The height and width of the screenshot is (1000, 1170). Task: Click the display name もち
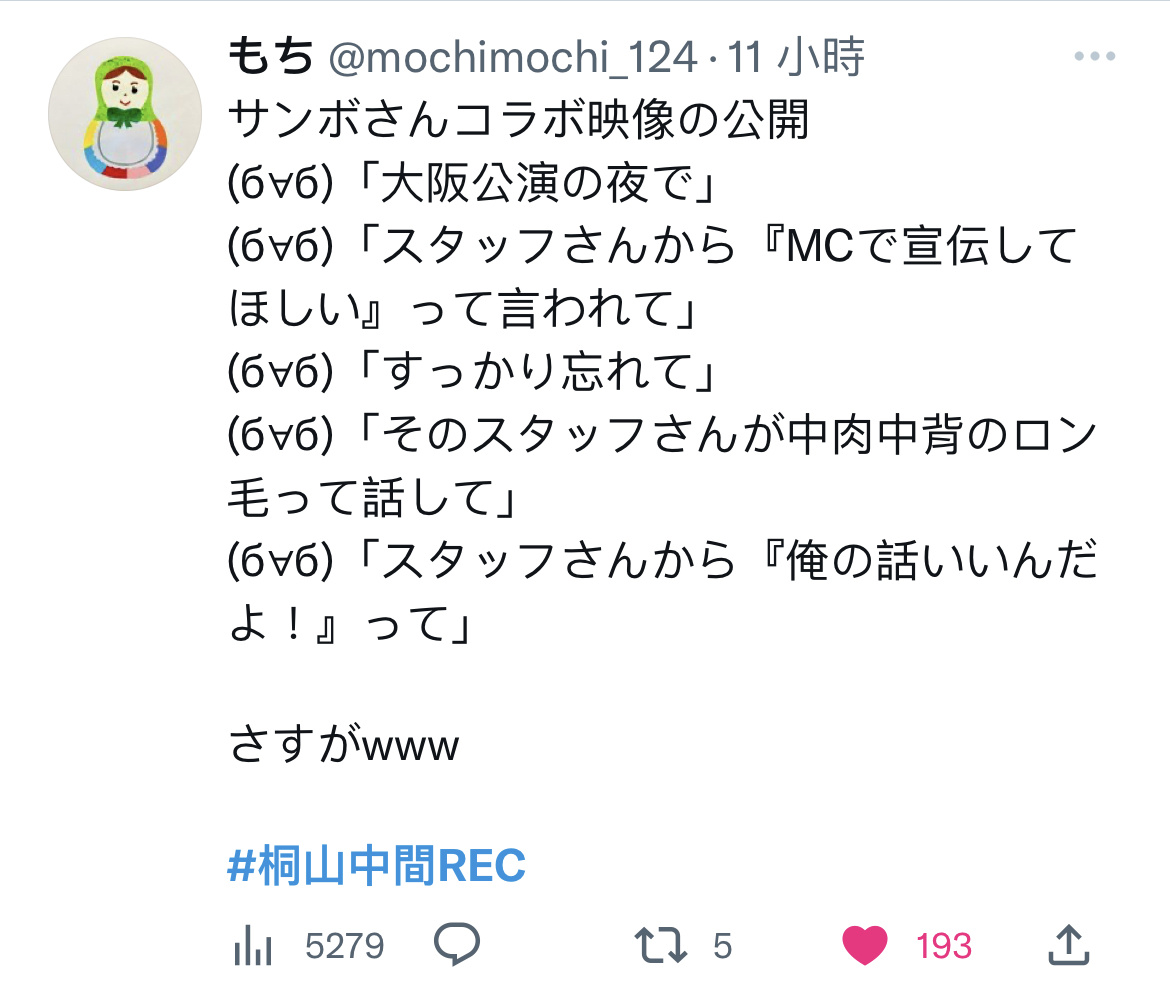(271, 57)
